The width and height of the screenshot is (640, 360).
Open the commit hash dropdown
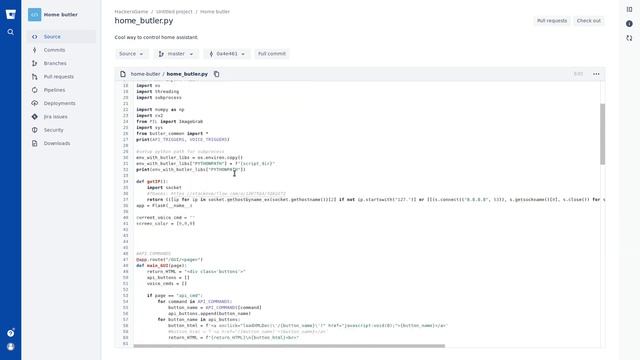227,54
